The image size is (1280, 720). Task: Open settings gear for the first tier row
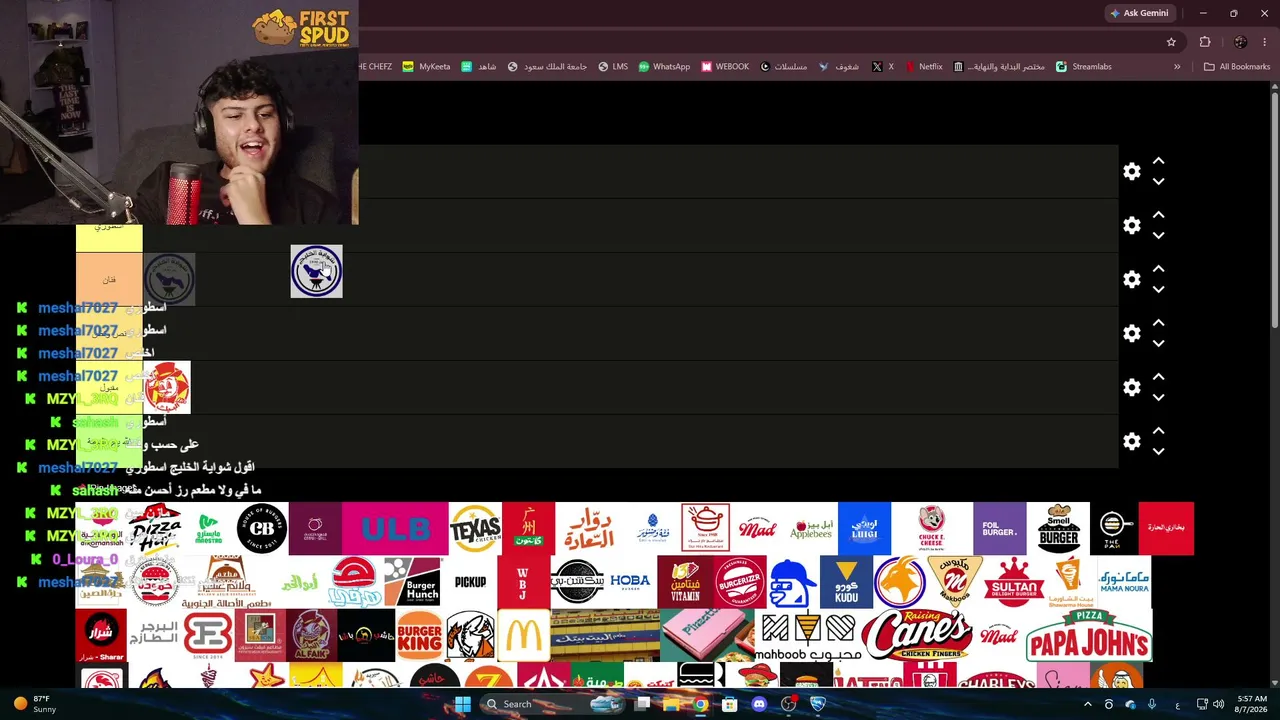click(1132, 172)
